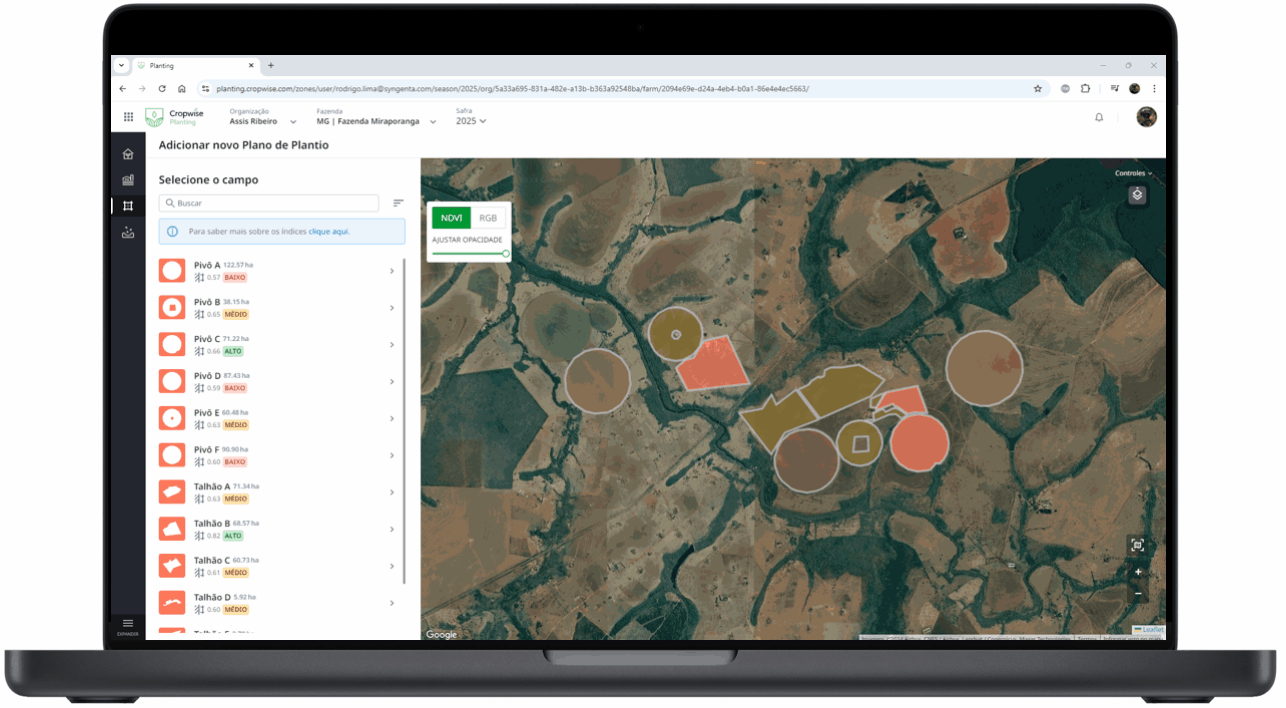Switch map layer to NDVI
This screenshot has height=708, width=1286.
[450, 218]
